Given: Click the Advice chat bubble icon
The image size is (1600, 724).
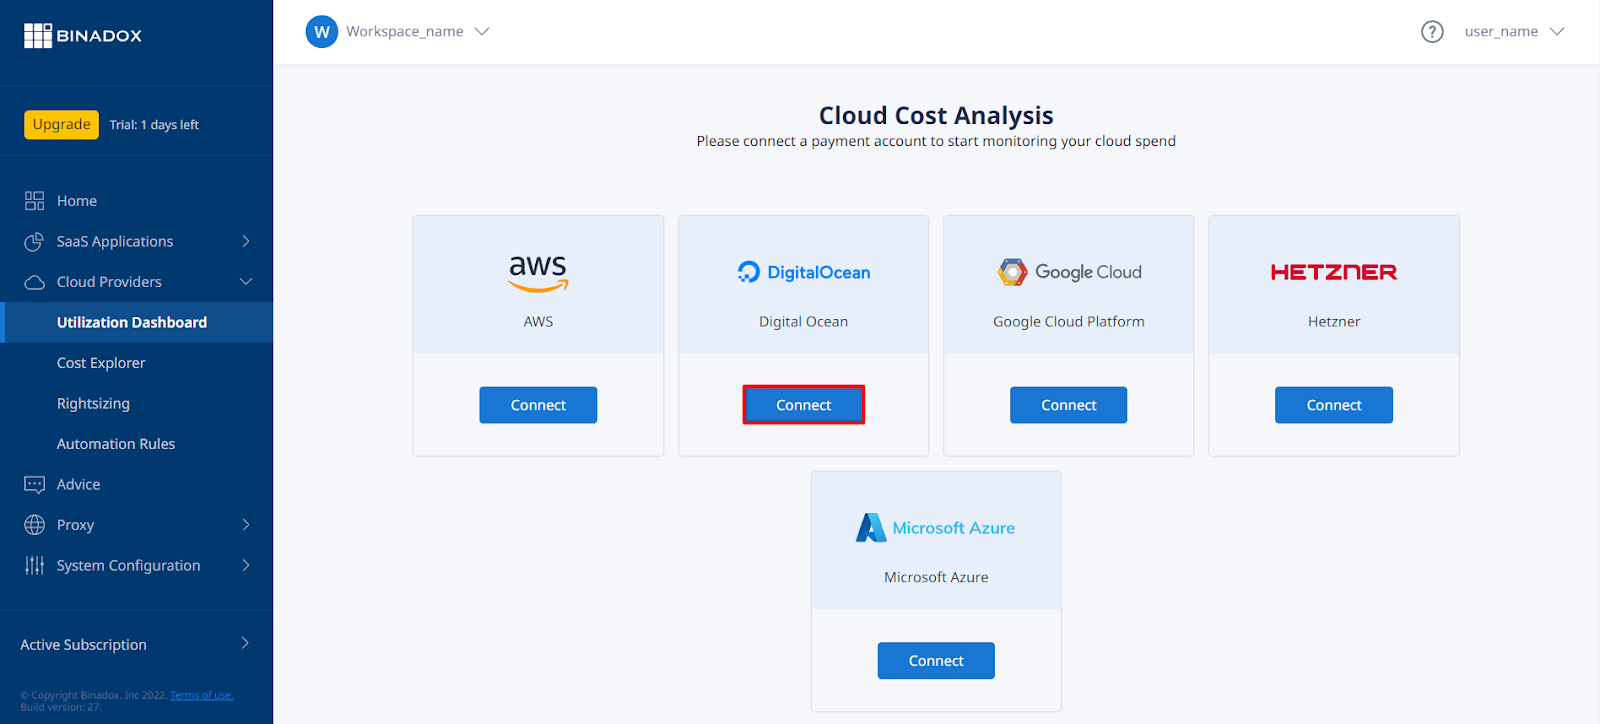Looking at the screenshot, I should [x=35, y=485].
